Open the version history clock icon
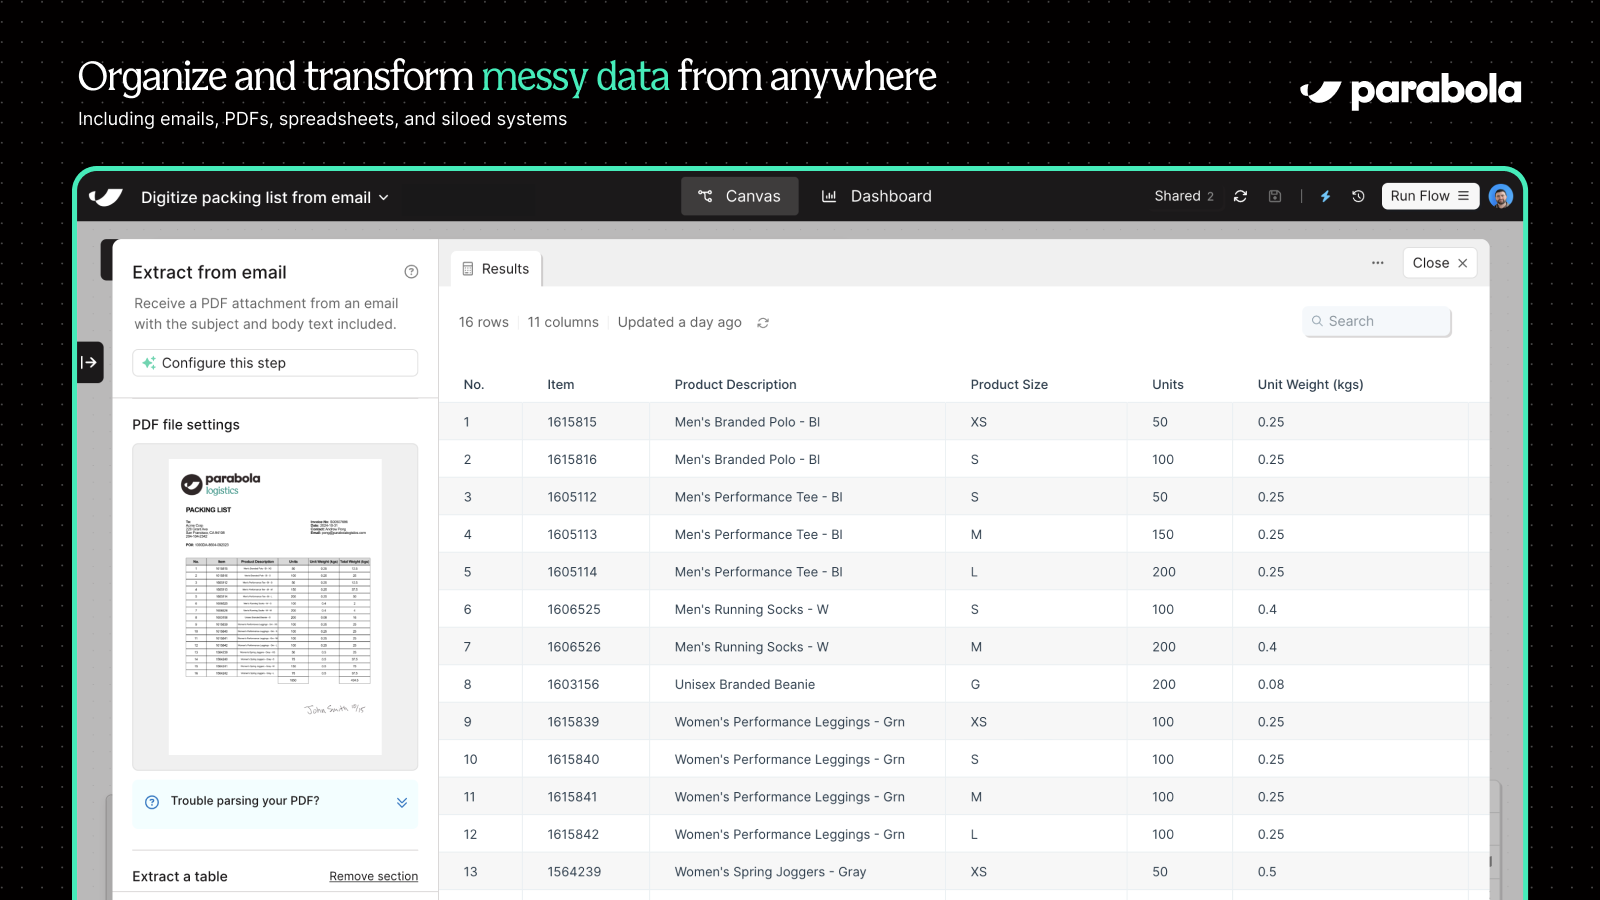The image size is (1600, 900). pyautogui.click(x=1358, y=196)
